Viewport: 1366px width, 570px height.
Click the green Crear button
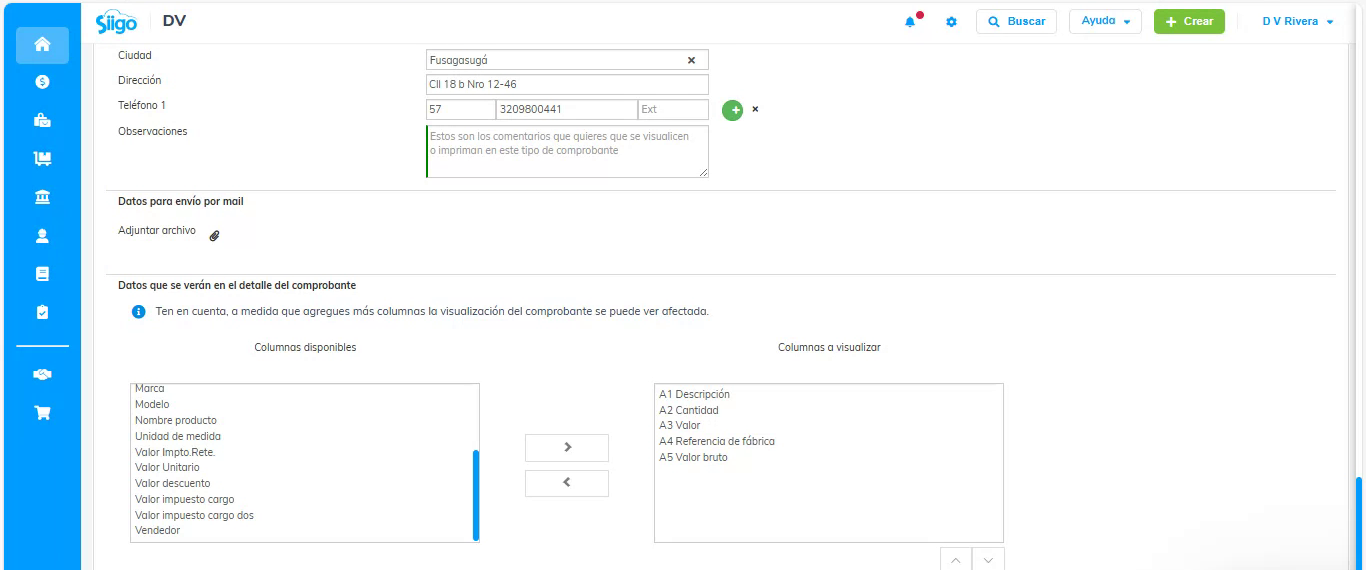pyautogui.click(x=1189, y=21)
